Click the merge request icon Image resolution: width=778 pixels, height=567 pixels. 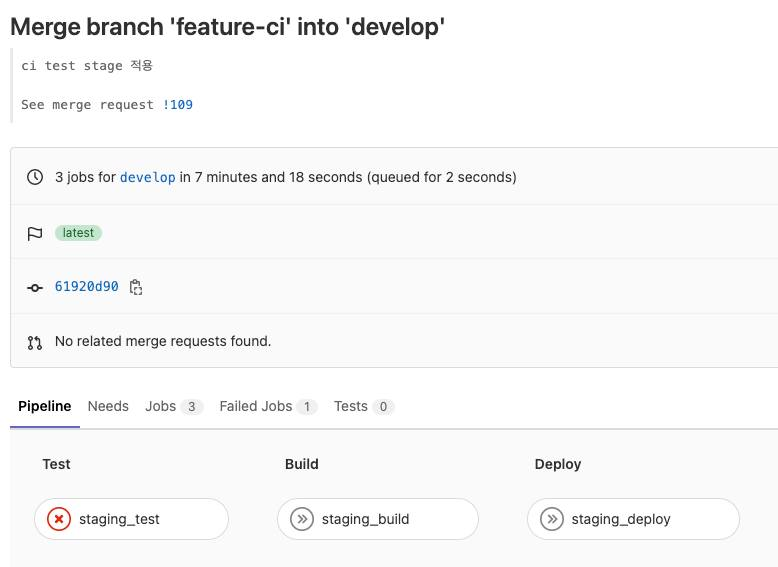(35, 342)
